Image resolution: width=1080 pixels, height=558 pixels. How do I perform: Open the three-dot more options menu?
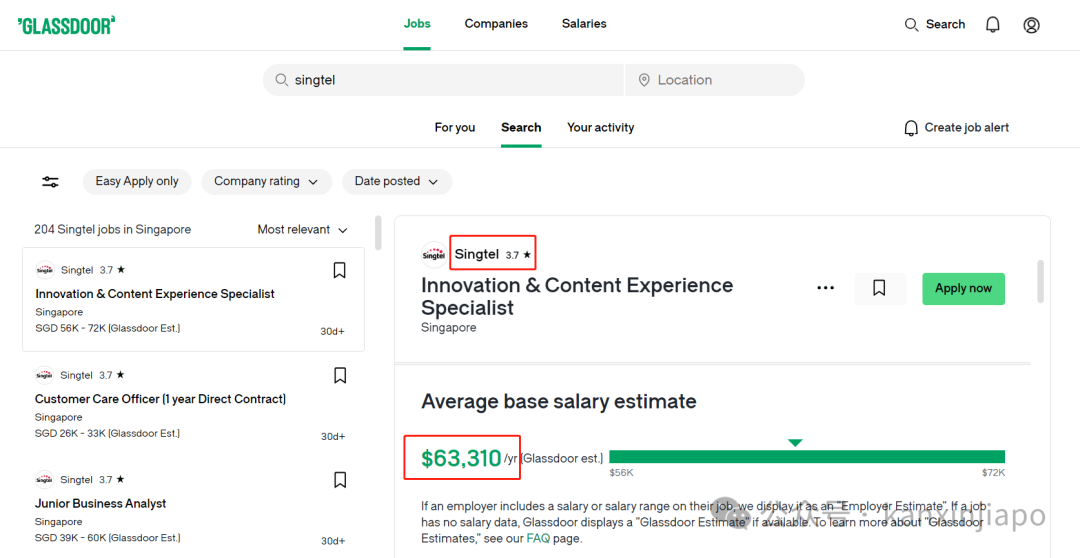tap(825, 289)
